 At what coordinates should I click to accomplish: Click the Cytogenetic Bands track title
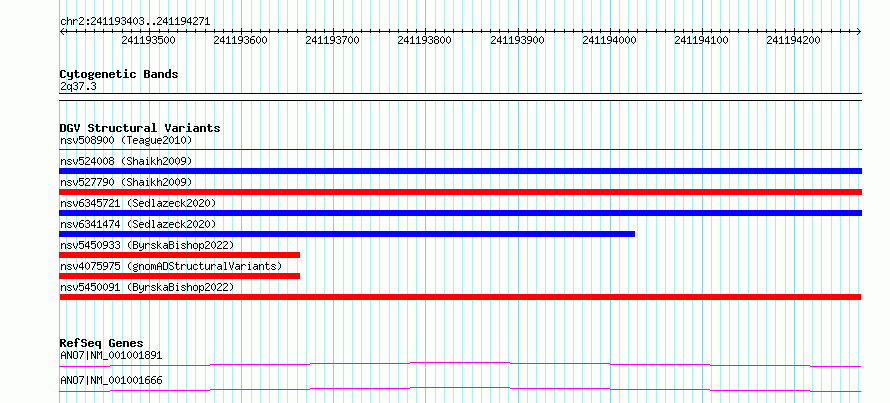[x=119, y=74]
